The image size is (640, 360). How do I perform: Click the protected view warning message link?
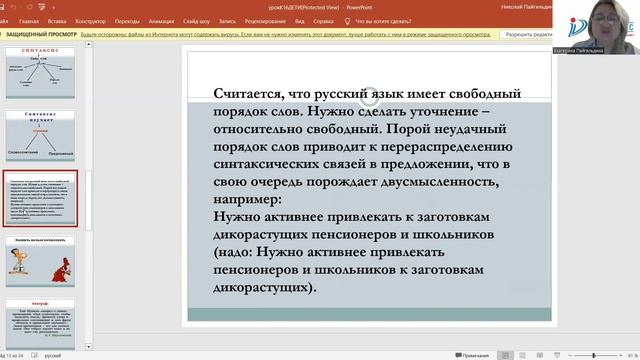286,35
